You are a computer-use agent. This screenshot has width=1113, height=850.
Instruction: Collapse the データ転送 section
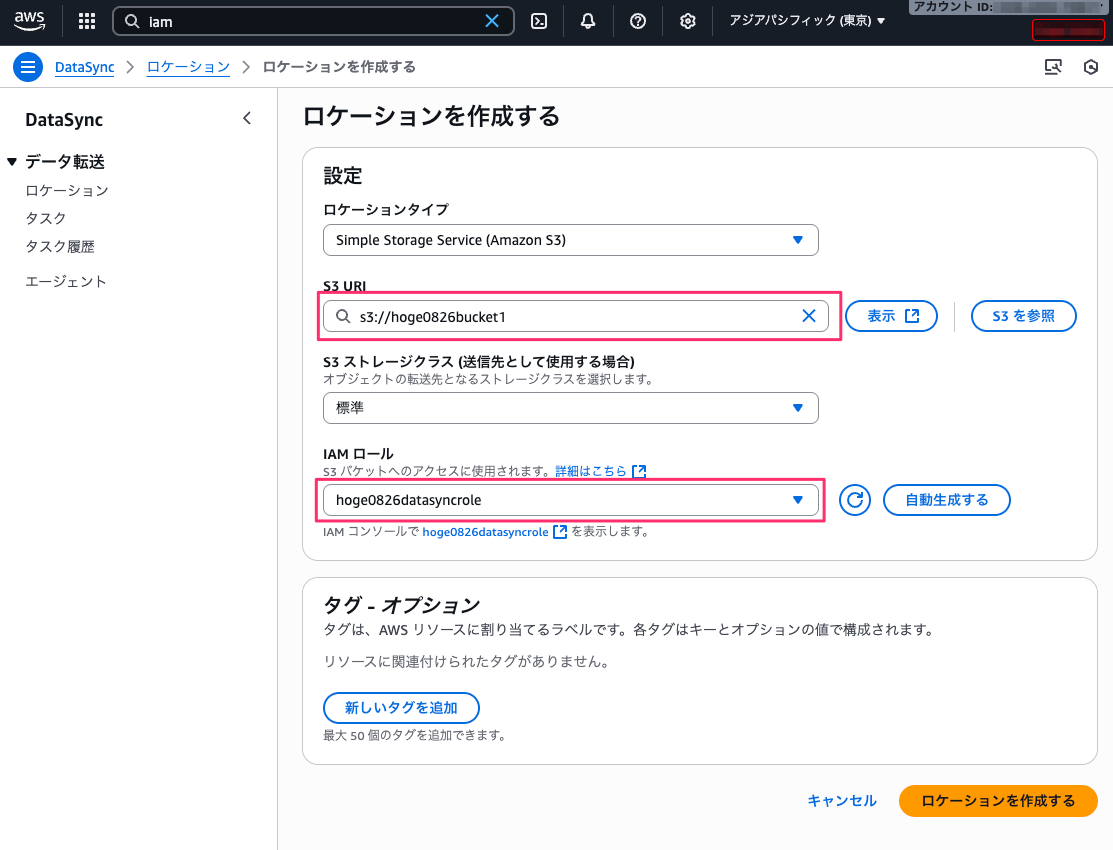tap(12, 162)
